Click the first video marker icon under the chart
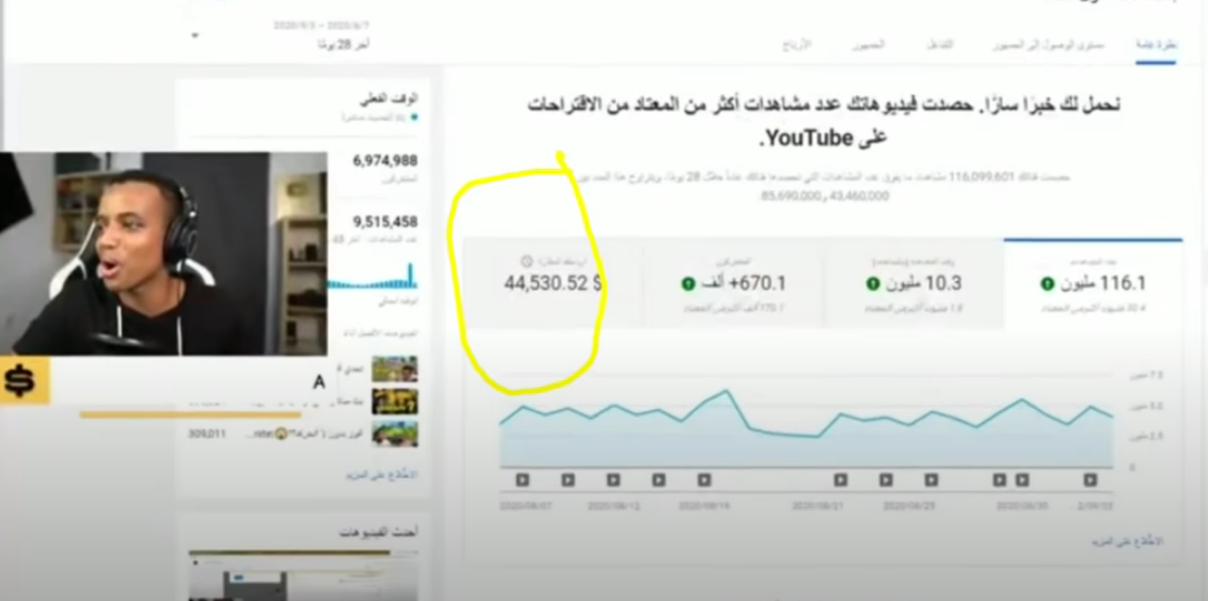This screenshot has width=1208, height=601. [x=522, y=480]
